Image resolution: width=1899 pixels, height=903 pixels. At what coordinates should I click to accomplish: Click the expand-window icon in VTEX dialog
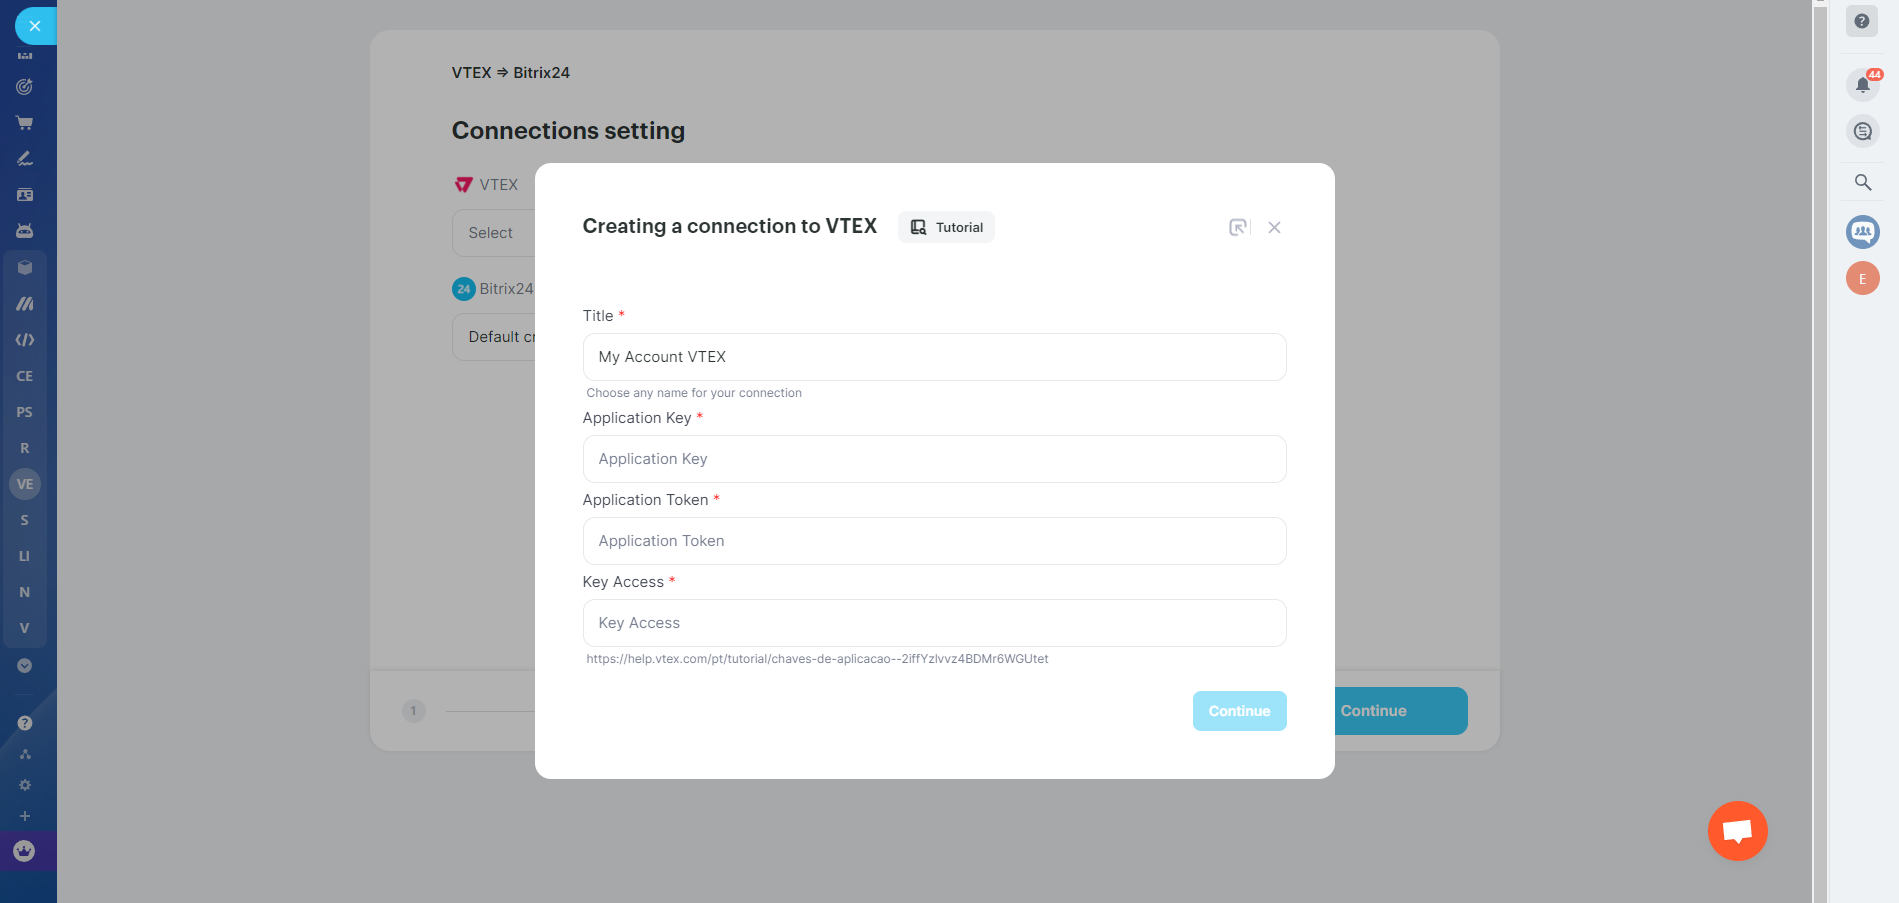click(1238, 227)
